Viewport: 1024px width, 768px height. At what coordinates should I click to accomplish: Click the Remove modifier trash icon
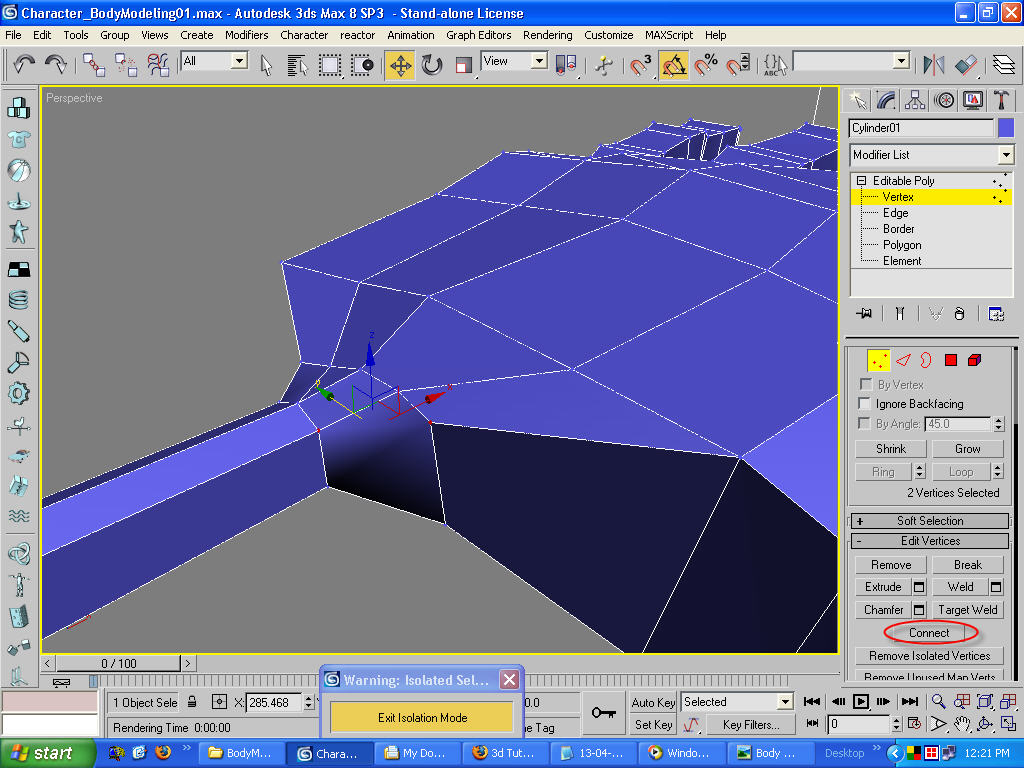tap(959, 313)
